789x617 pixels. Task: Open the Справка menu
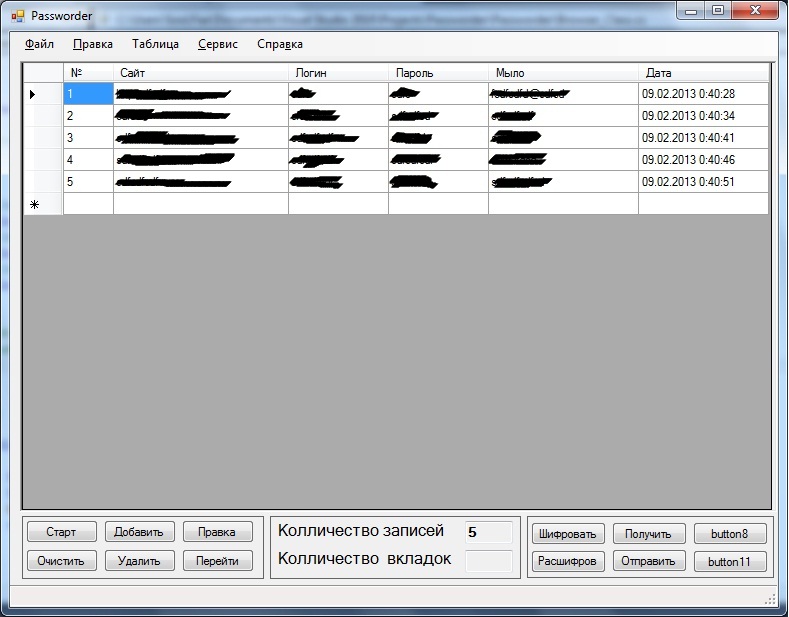pyautogui.click(x=280, y=44)
